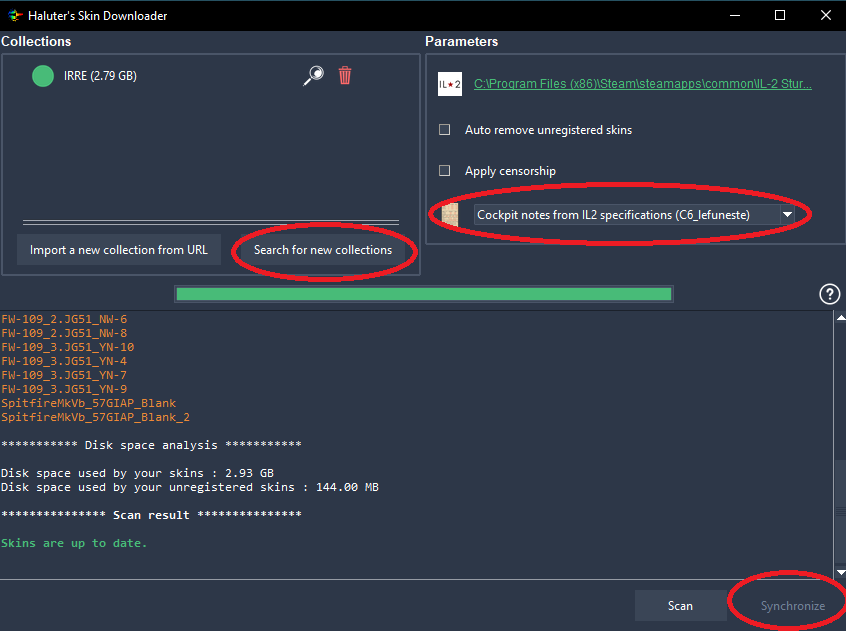This screenshot has height=631, width=846.
Task: Click the Parameters panel heading
Action: pos(461,42)
